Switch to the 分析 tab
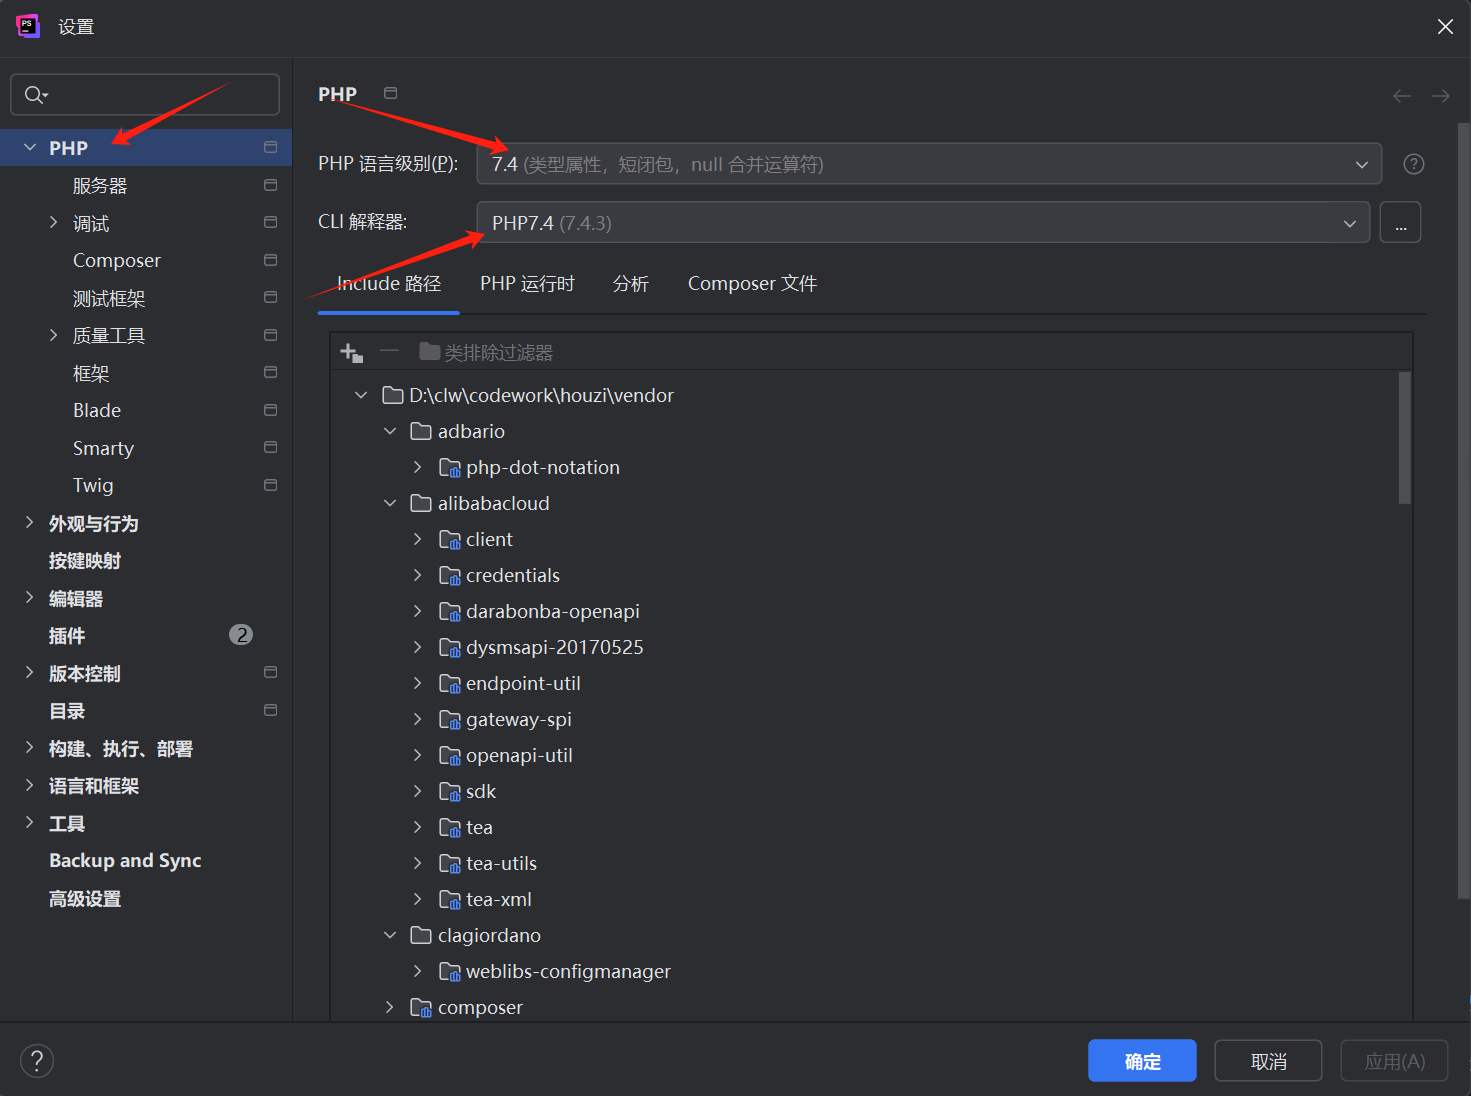This screenshot has width=1471, height=1096. 631,284
